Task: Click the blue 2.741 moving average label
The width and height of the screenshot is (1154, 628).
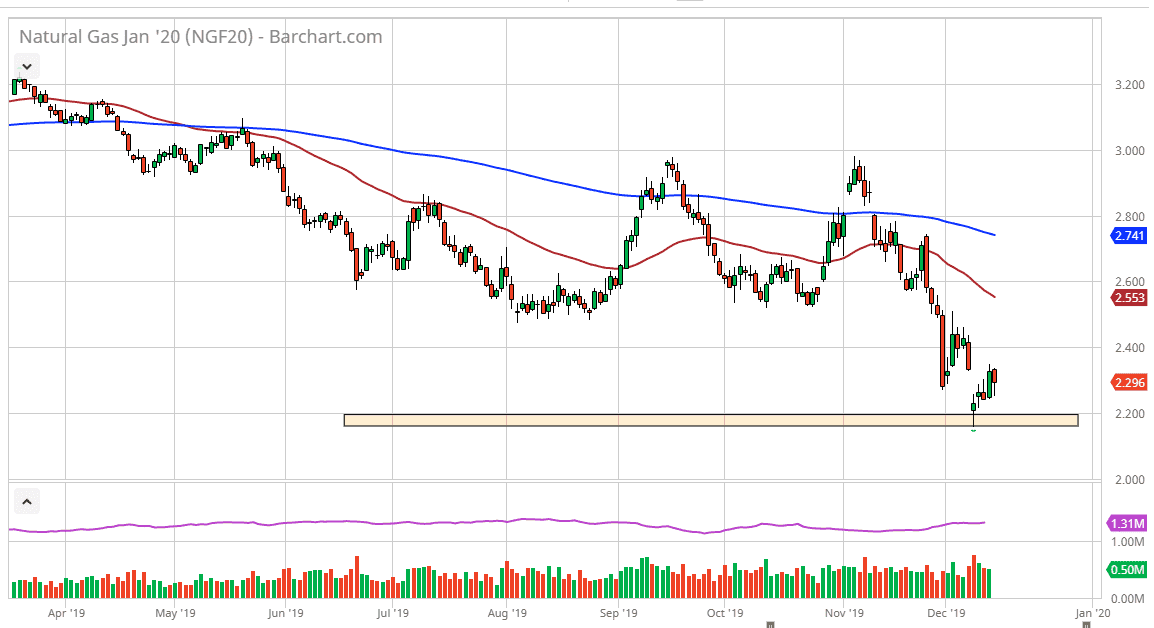Action: 1128,236
